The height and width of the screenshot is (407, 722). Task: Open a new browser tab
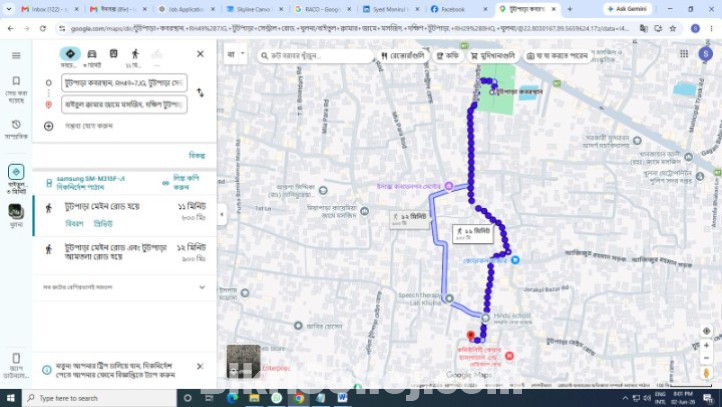[x=570, y=9]
